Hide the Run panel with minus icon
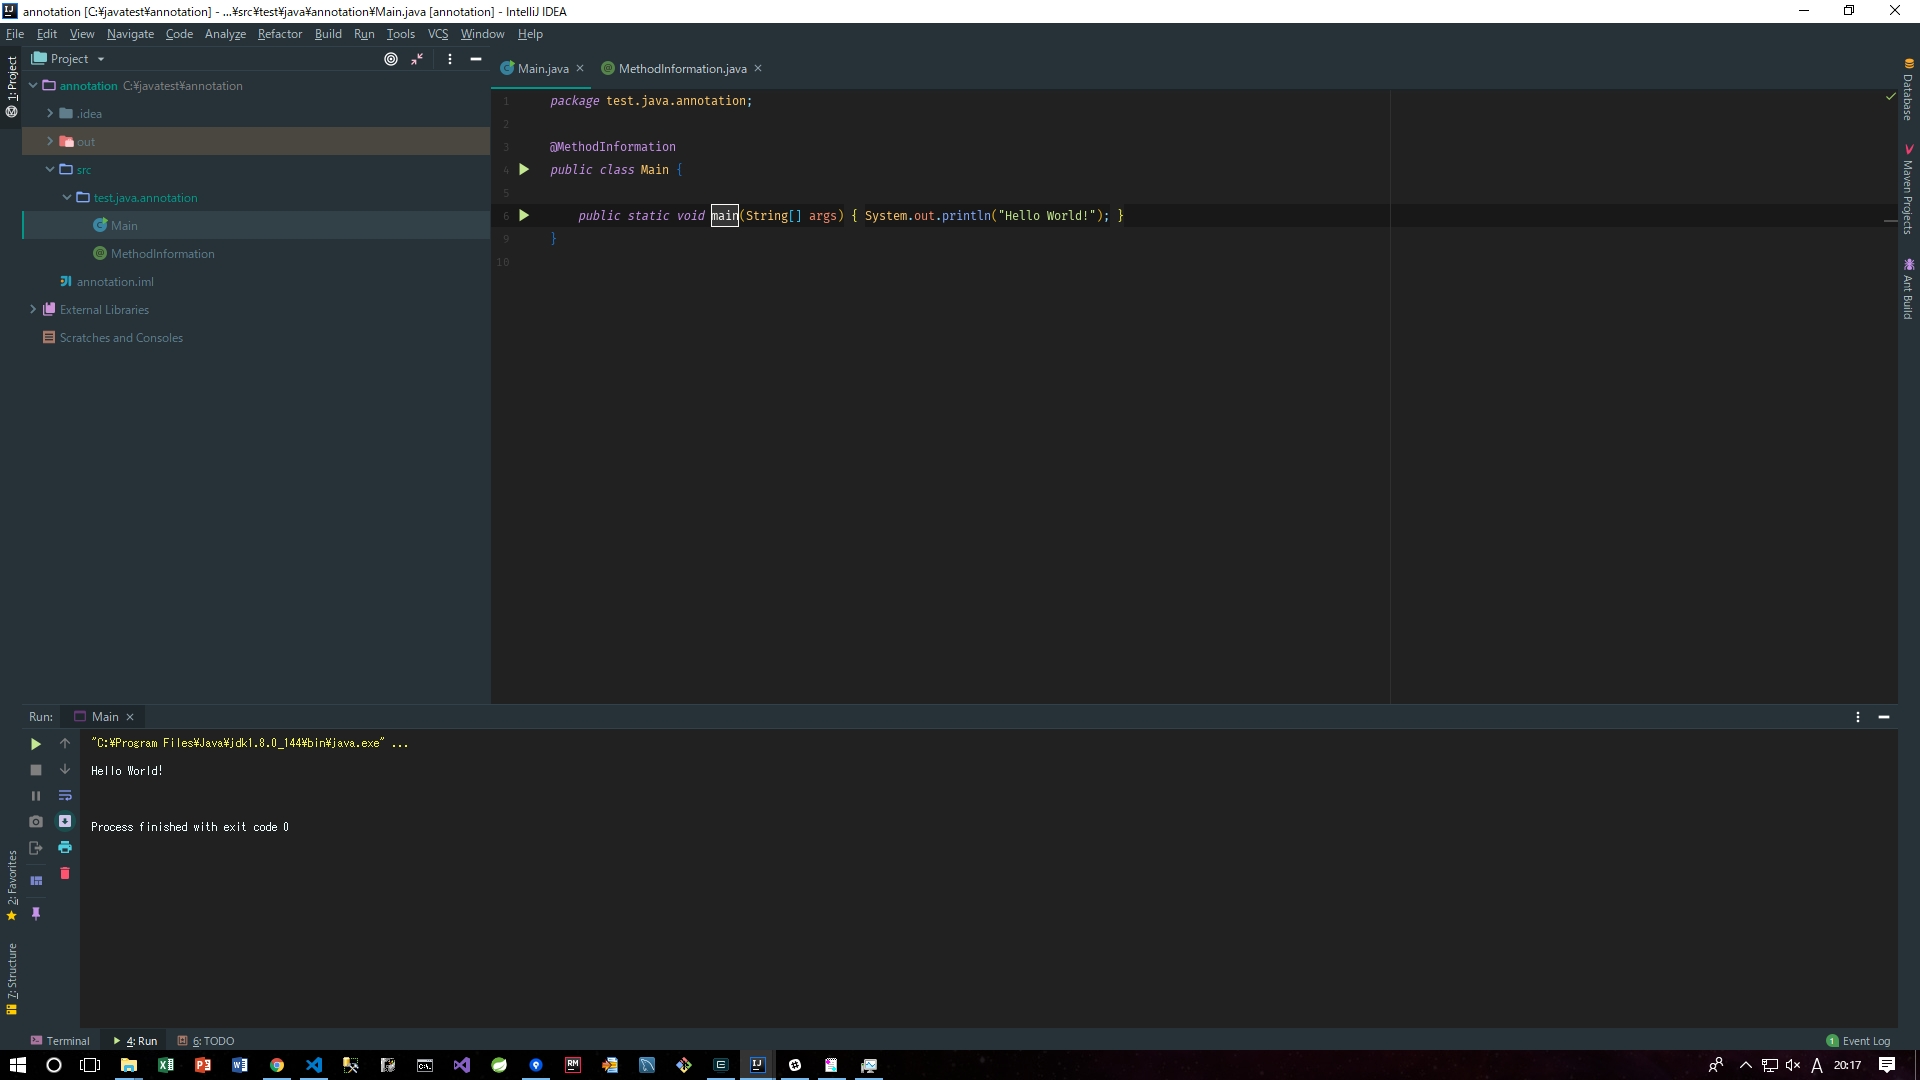The width and height of the screenshot is (1920, 1080). point(1884,717)
